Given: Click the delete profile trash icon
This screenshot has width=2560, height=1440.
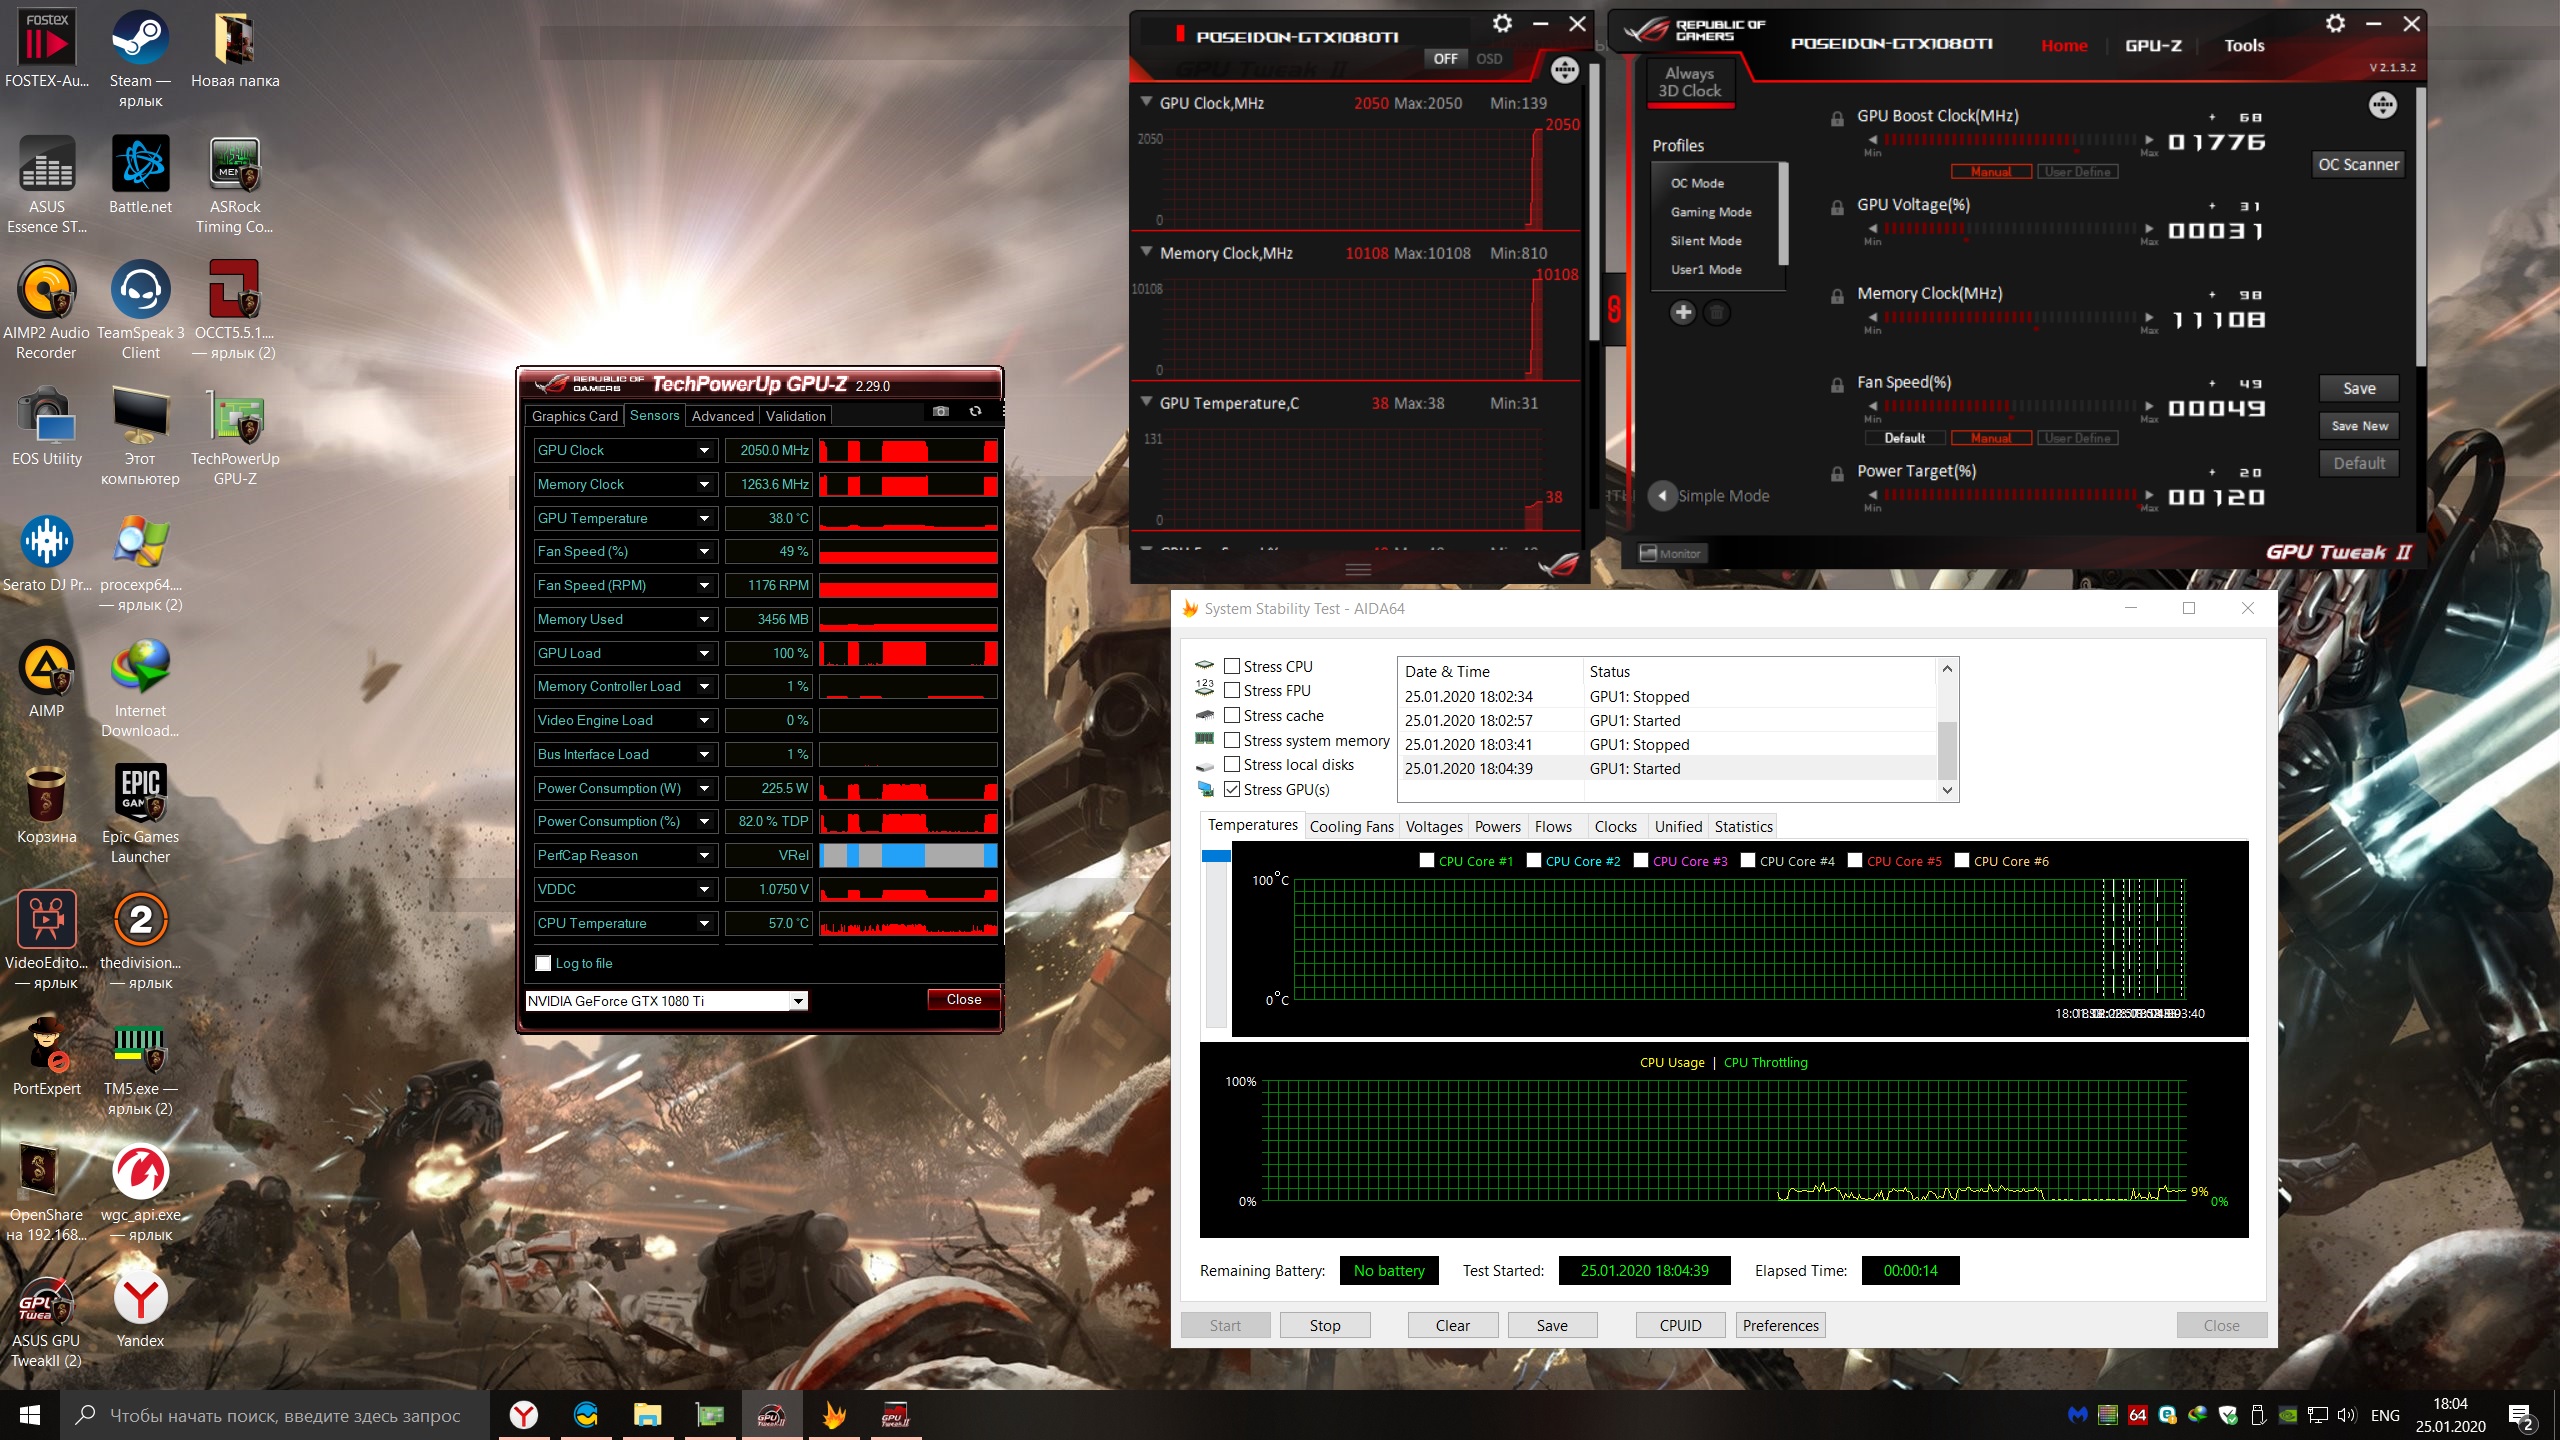Looking at the screenshot, I should click(1716, 313).
